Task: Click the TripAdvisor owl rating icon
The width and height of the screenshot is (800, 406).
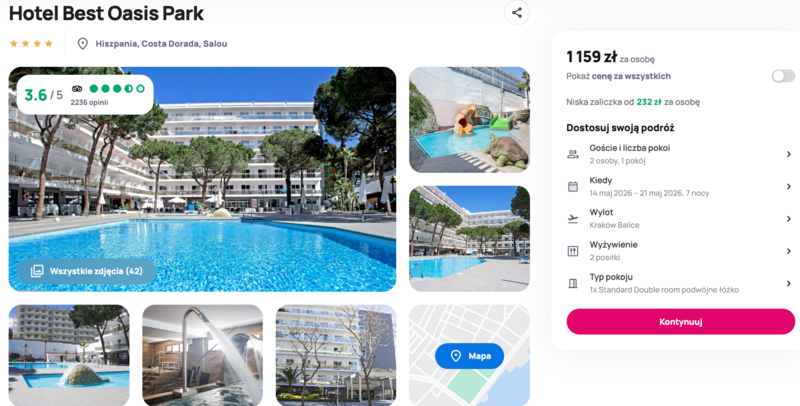Action: [77, 89]
